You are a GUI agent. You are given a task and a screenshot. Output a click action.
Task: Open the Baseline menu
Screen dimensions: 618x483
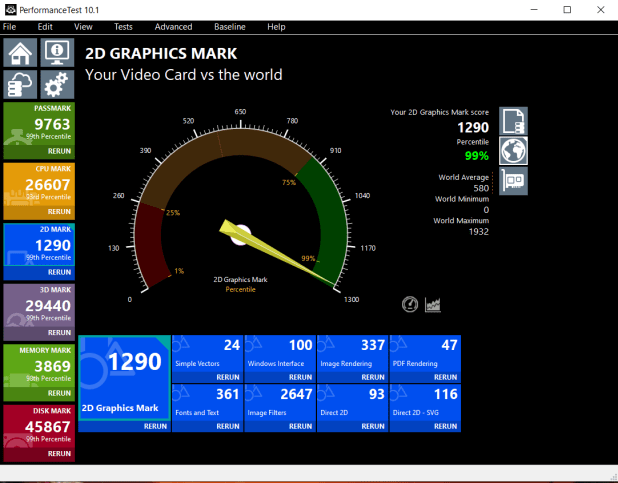click(x=230, y=27)
